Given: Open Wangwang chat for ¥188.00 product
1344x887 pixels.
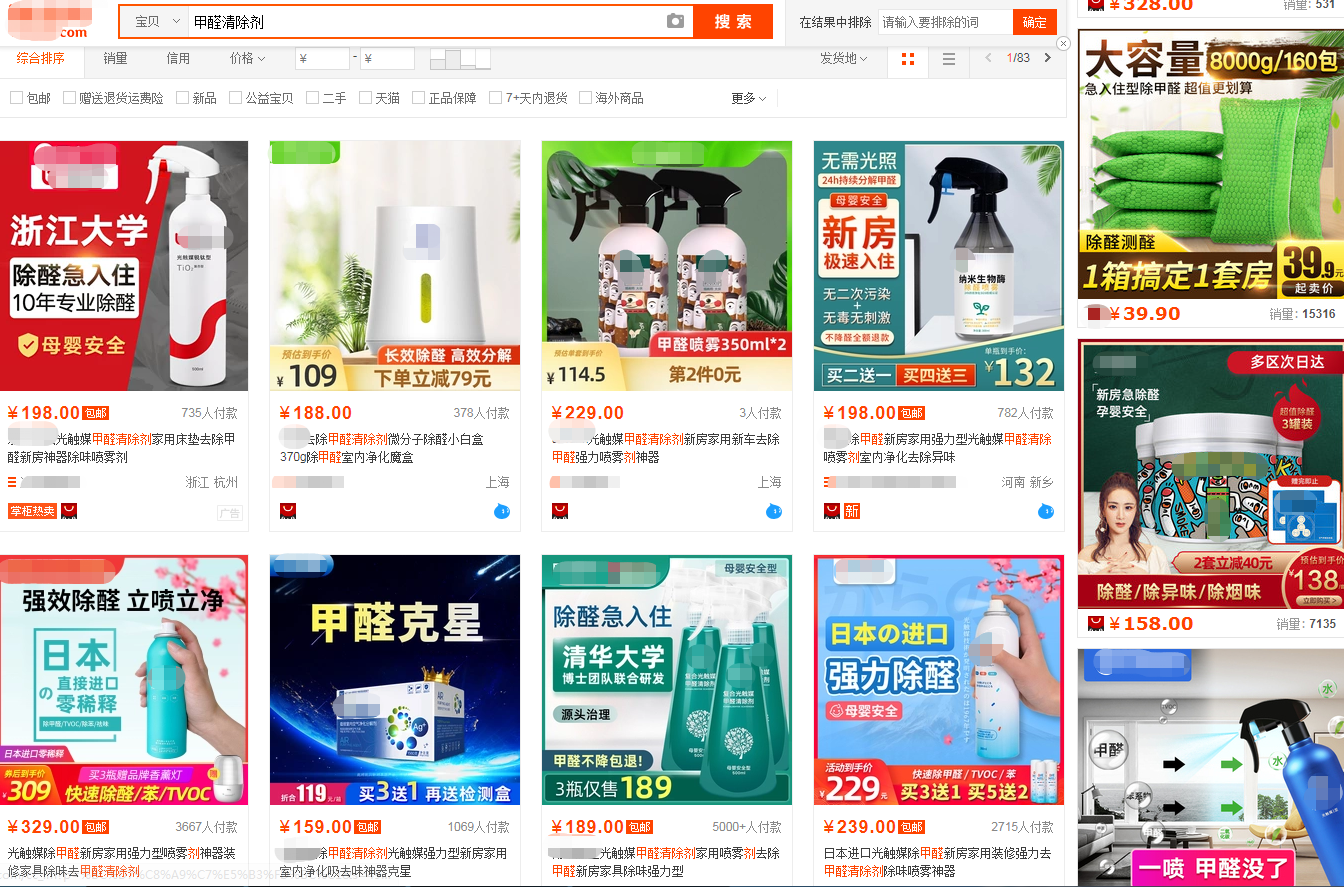Looking at the screenshot, I should [501, 511].
